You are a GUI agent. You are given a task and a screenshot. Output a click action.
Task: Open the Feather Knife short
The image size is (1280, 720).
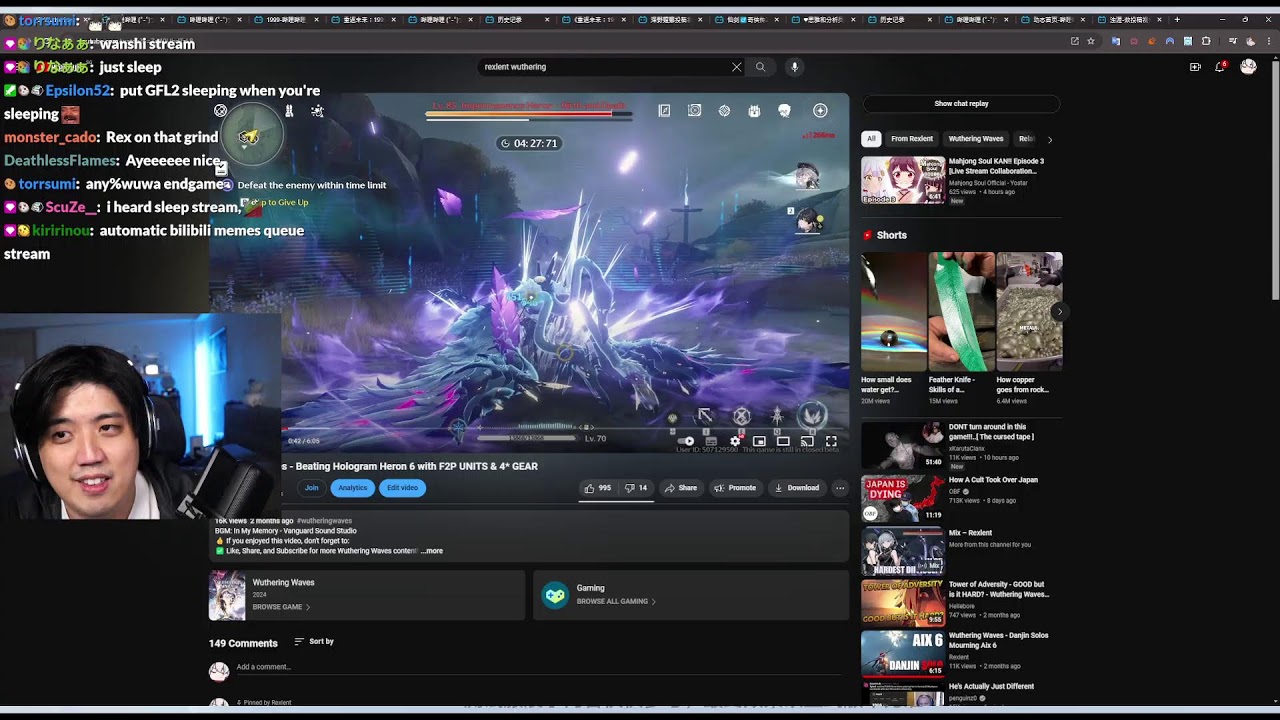961,312
